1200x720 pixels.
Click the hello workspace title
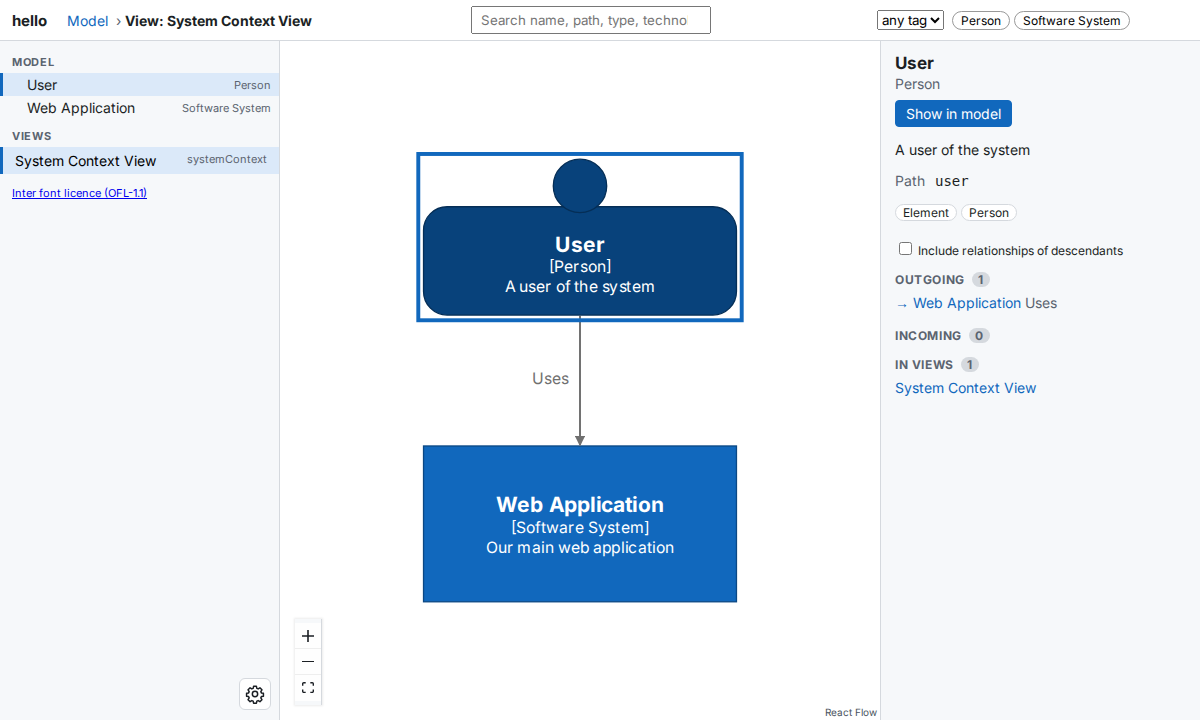point(30,21)
